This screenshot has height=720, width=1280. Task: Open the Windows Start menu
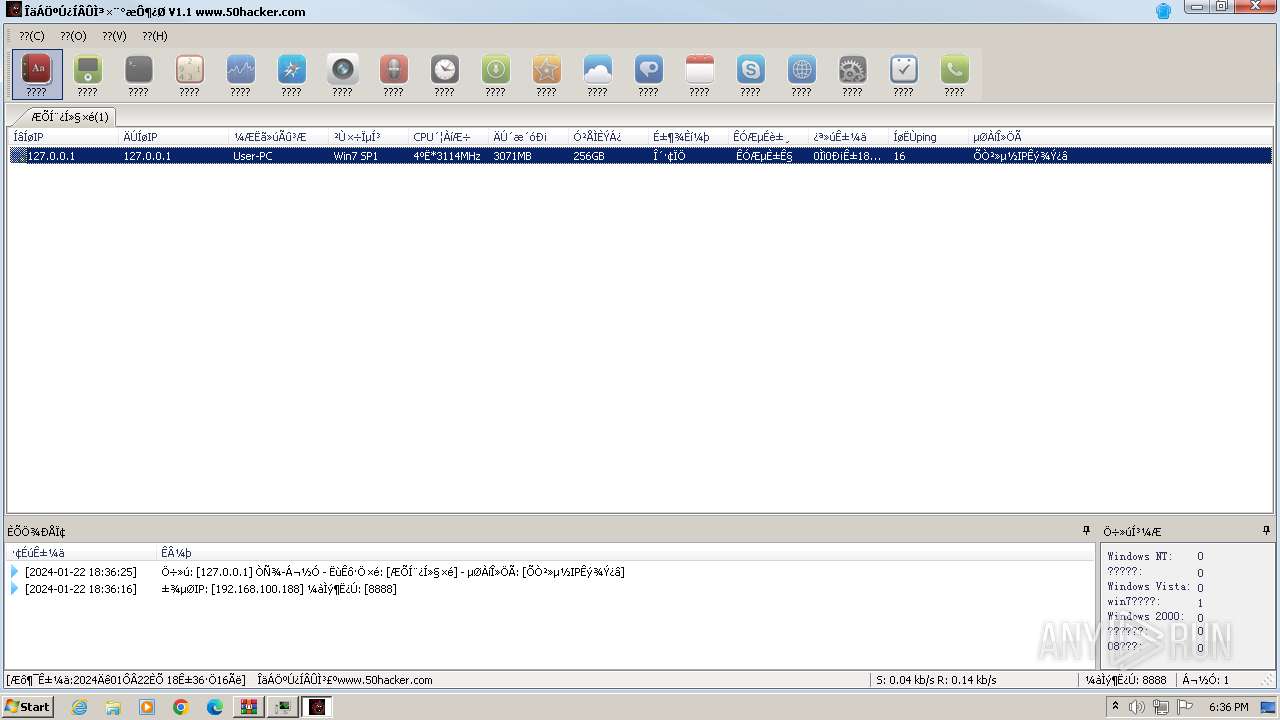tap(27, 707)
